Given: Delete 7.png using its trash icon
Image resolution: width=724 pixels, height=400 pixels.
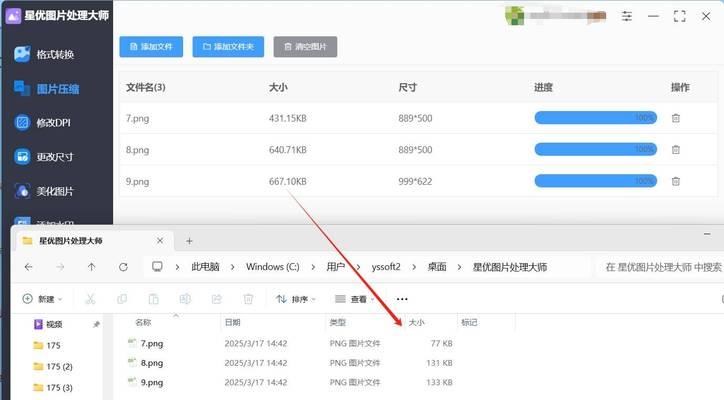Looking at the screenshot, I should tap(676, 118).
